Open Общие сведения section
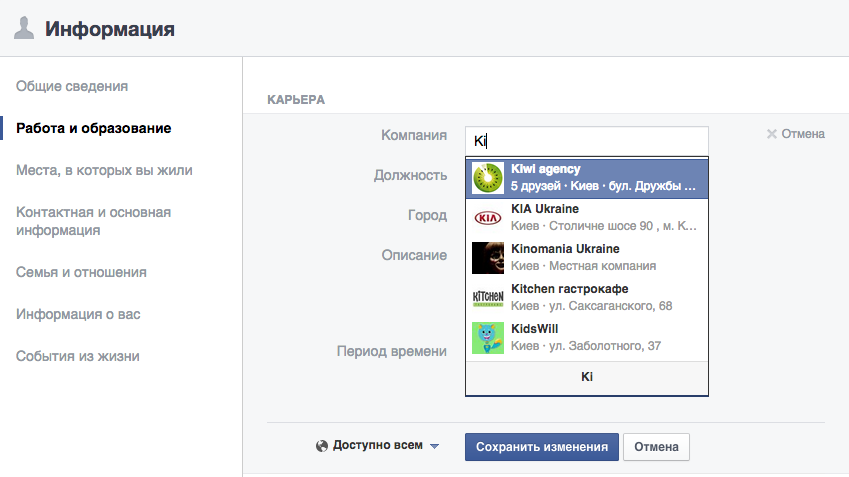Viewport: 849px width, 477px height. coord(72,86)
